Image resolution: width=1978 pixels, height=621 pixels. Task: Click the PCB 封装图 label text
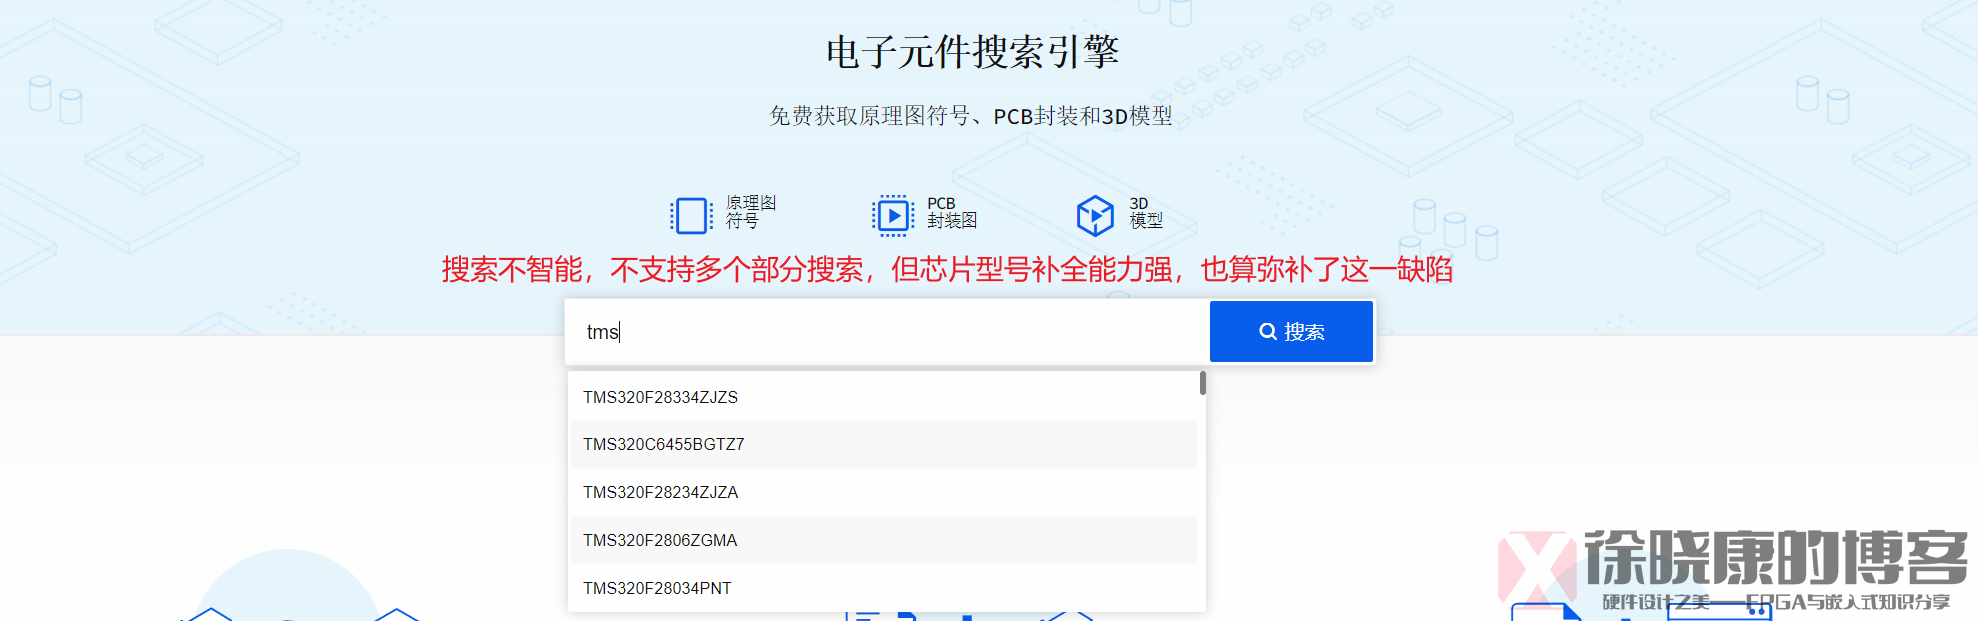[952, 212]
